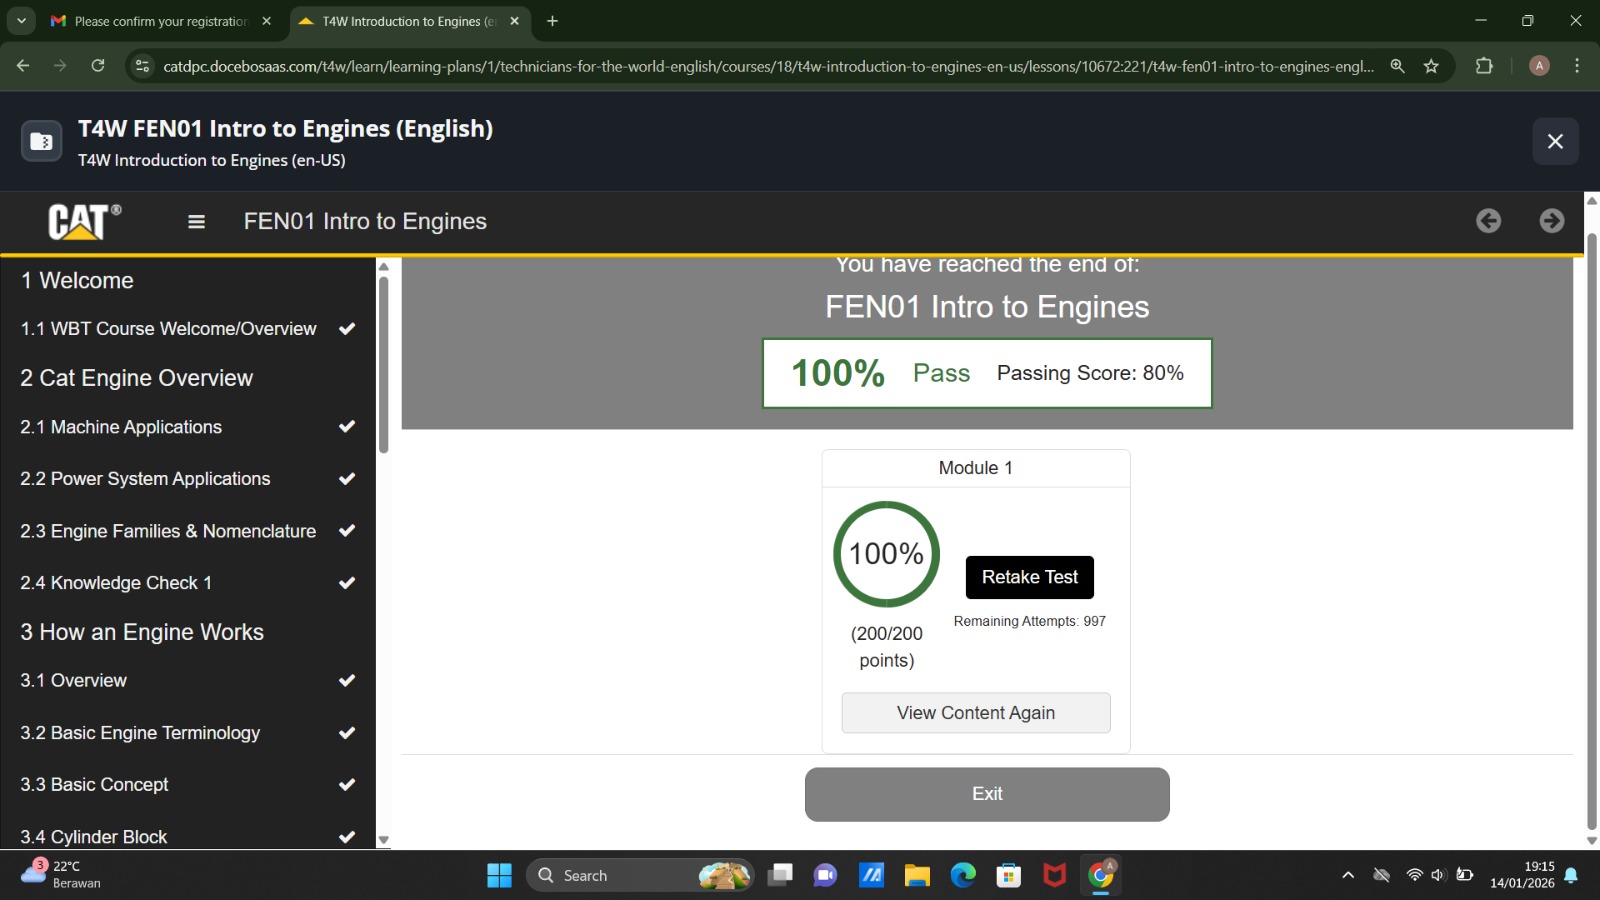Open the zoom magnifier in address bar
This screenshot has height=900, width=1600.
(1397, 66)
